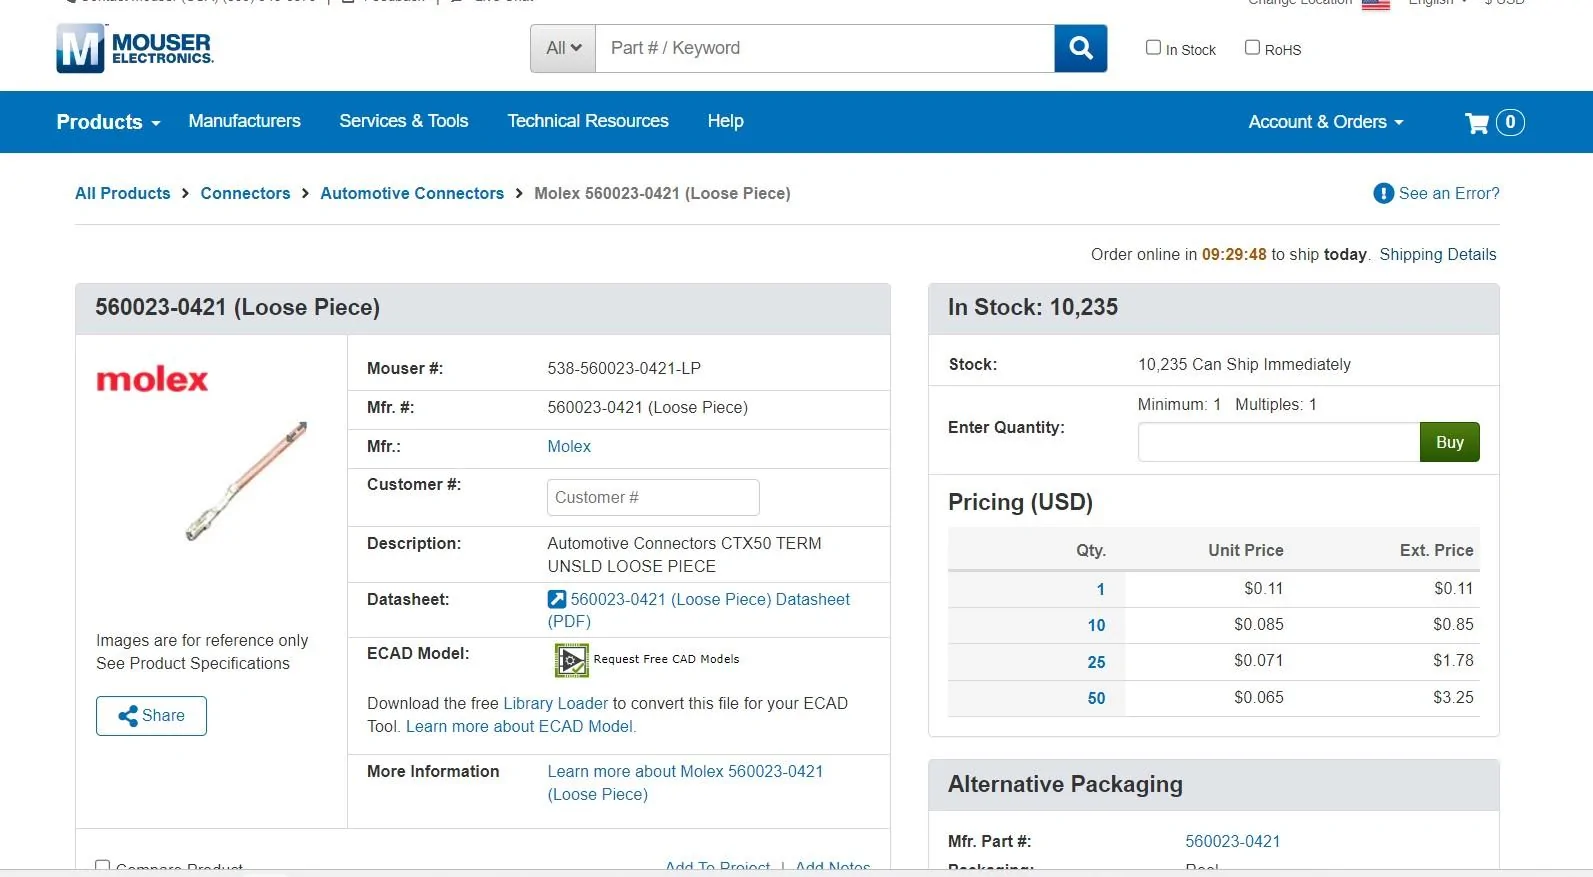Click the Customer # input field

pyautogui.click(x=653, y=498)
